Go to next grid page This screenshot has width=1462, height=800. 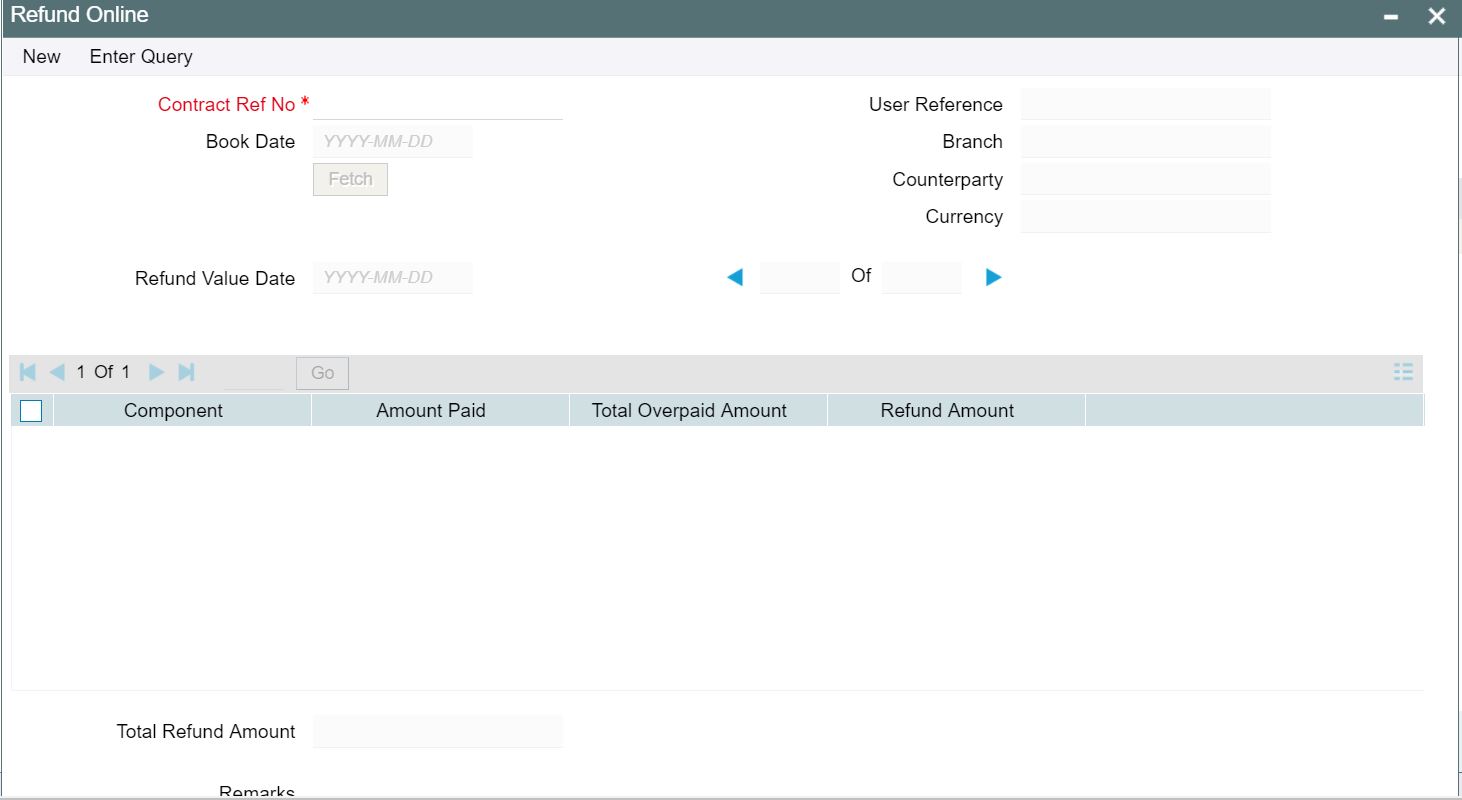156,372
